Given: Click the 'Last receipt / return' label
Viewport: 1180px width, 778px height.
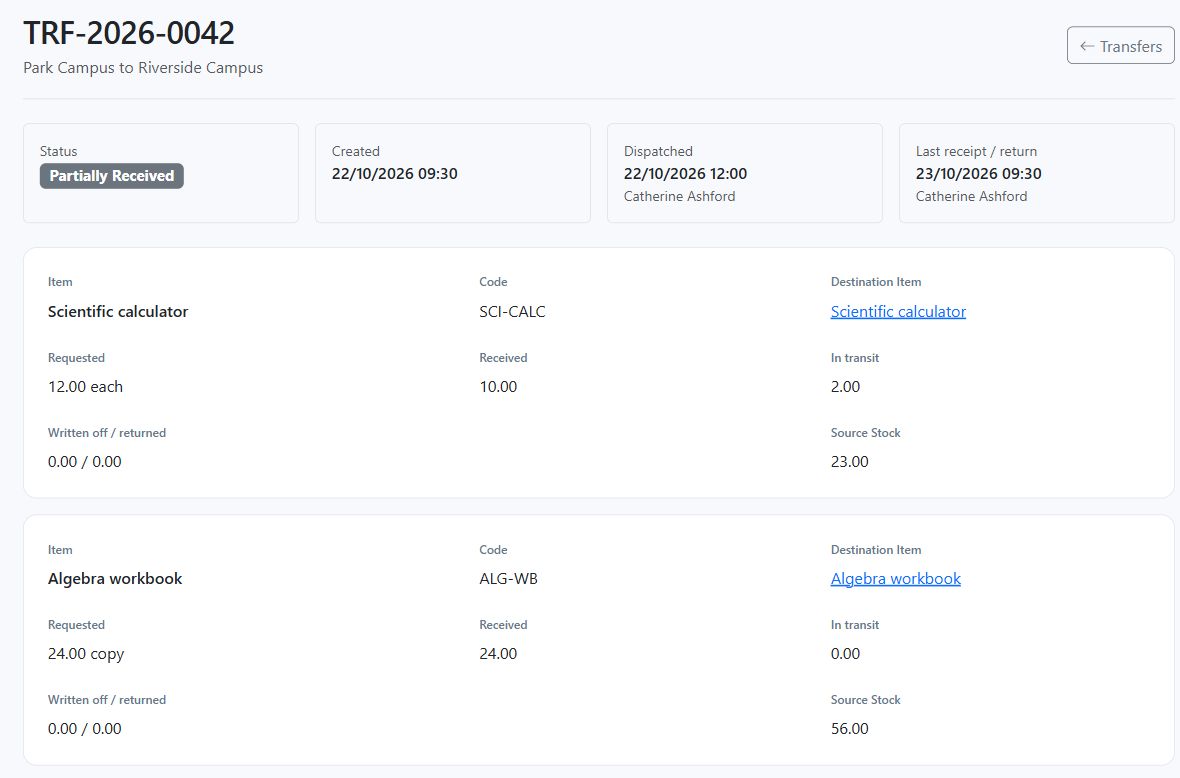Looking at the screenshot, I should pyautogui.click(x=976, y=151).
